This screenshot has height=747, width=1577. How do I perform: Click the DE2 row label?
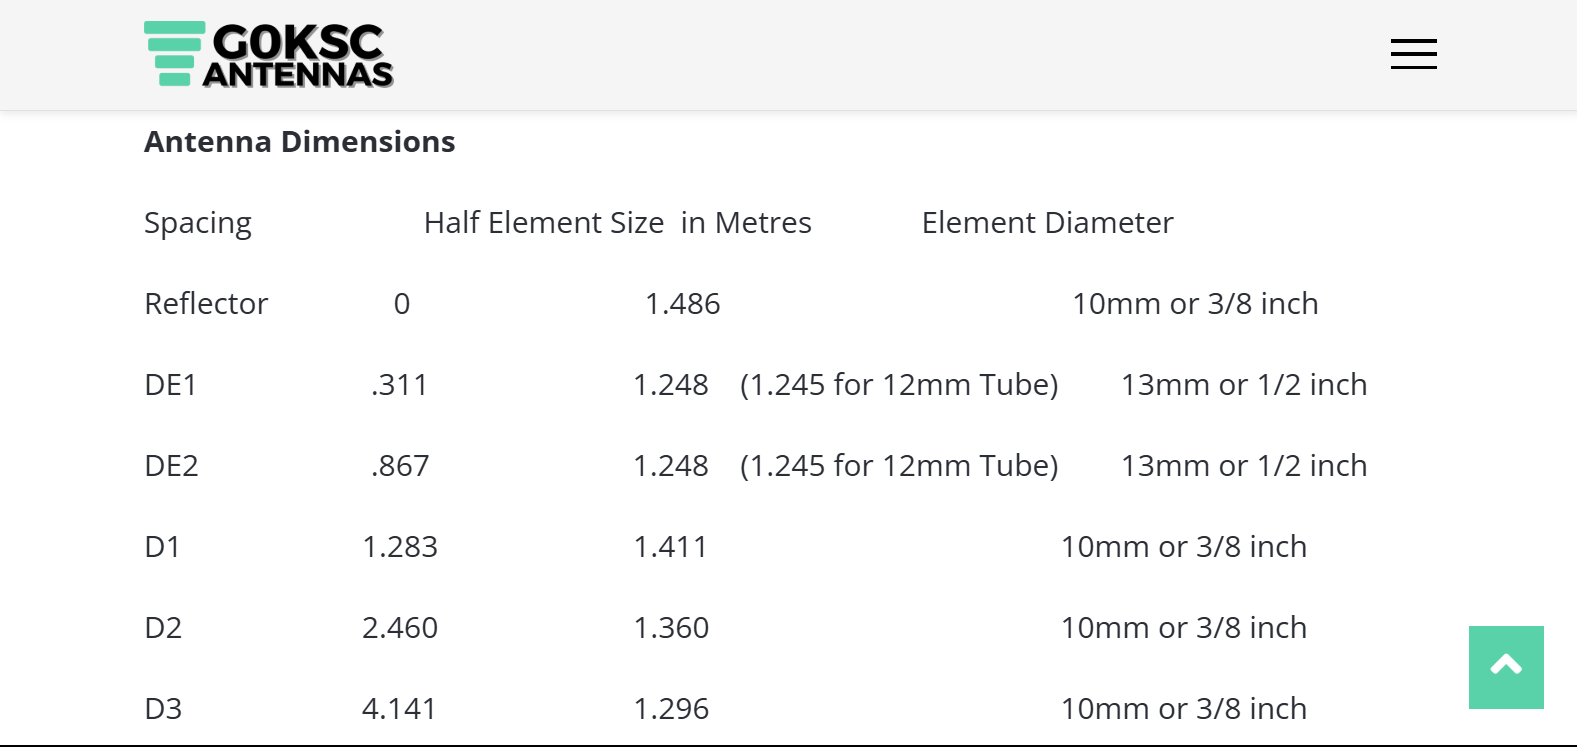(x=172, y=466)
